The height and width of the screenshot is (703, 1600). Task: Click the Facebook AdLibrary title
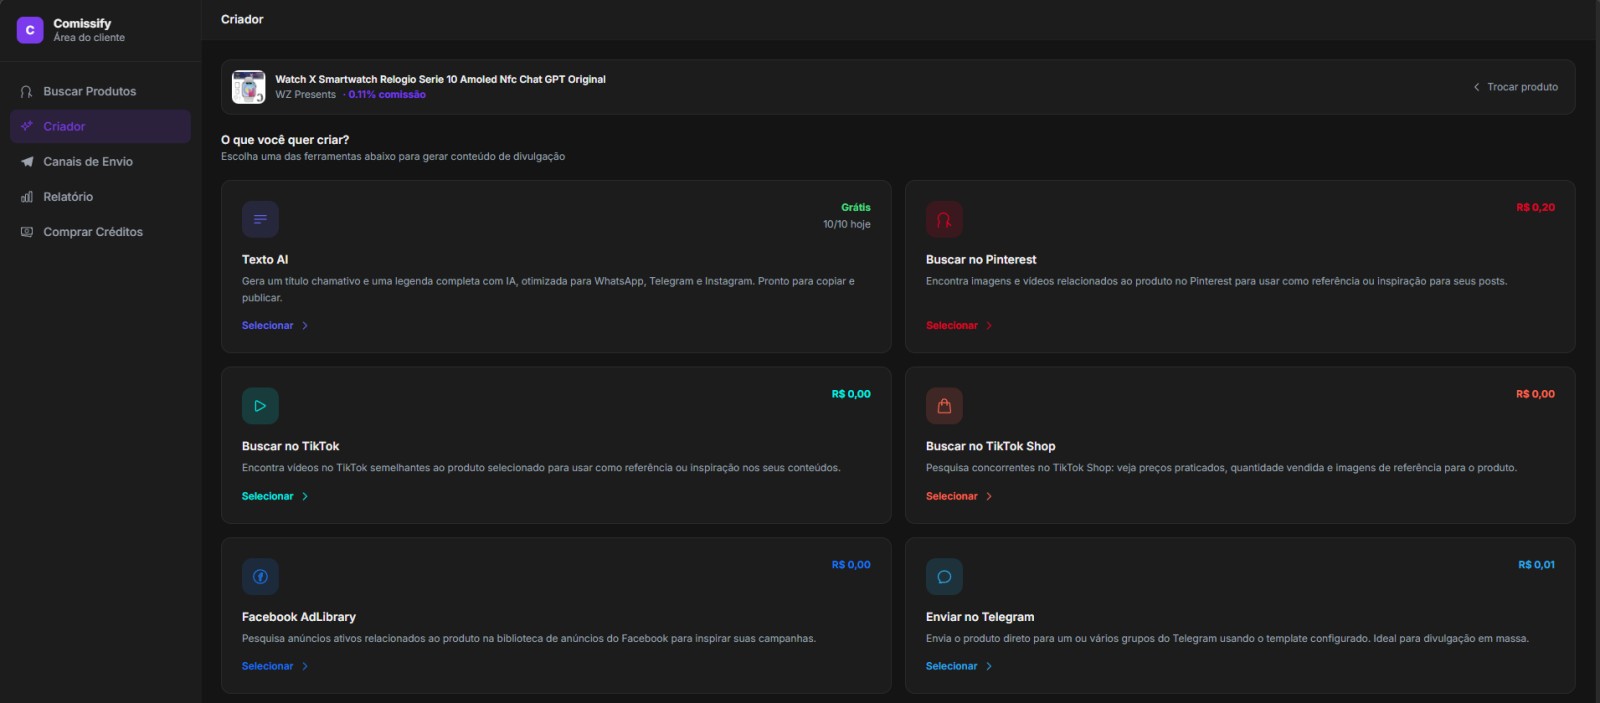[x=298, y=617]
